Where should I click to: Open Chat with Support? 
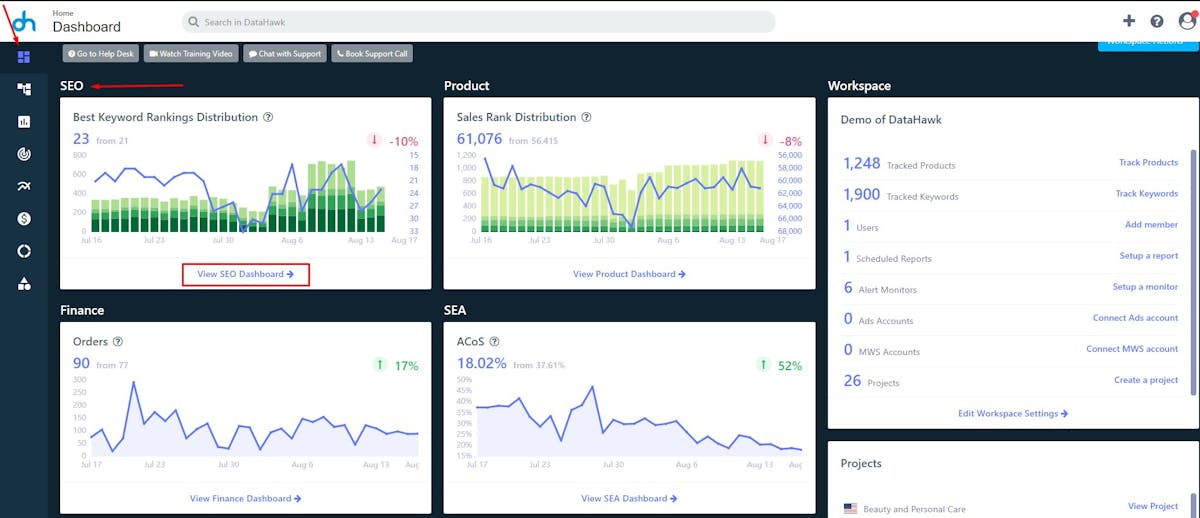[x=285, y=54]
